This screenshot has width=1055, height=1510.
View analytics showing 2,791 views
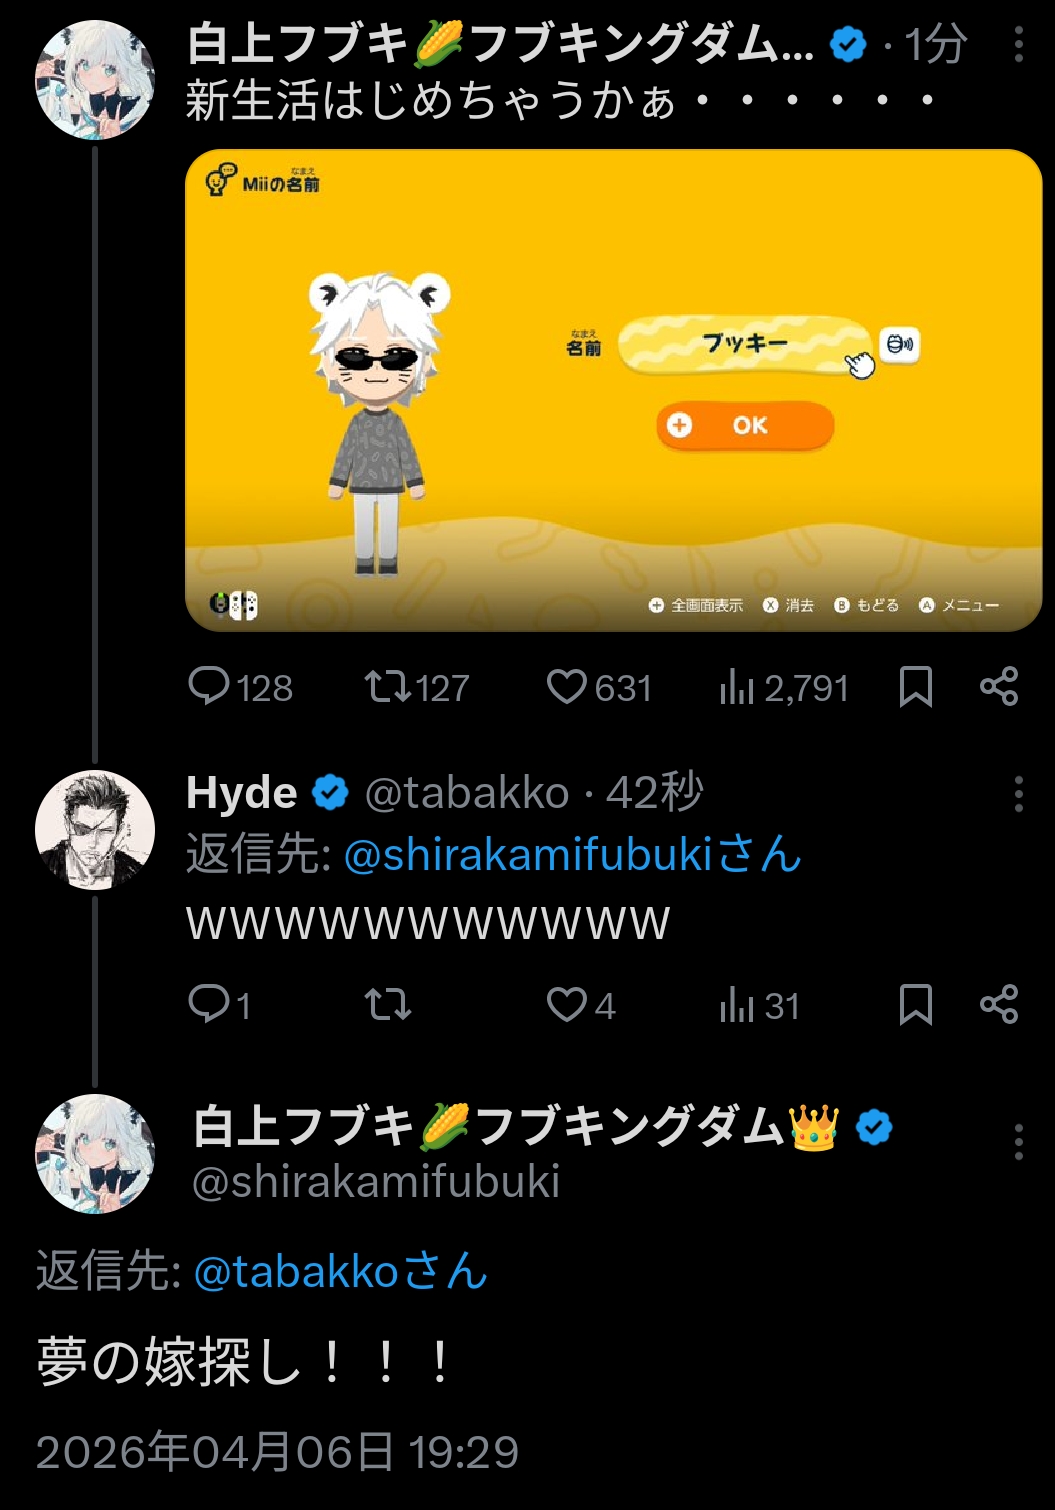click(736, 687)
